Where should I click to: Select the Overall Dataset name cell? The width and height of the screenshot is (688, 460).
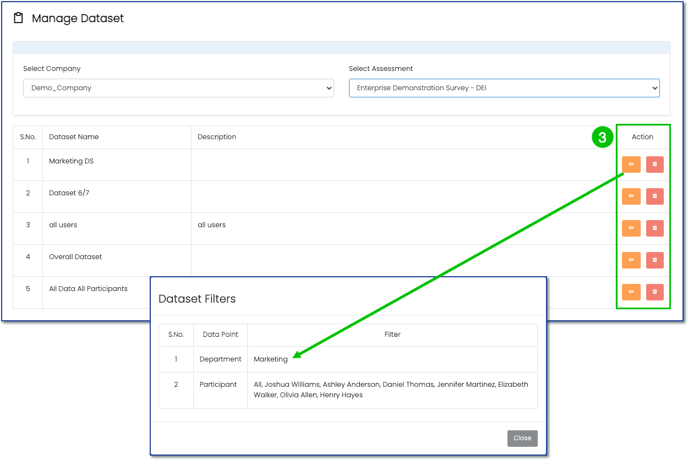click(76, 257)
